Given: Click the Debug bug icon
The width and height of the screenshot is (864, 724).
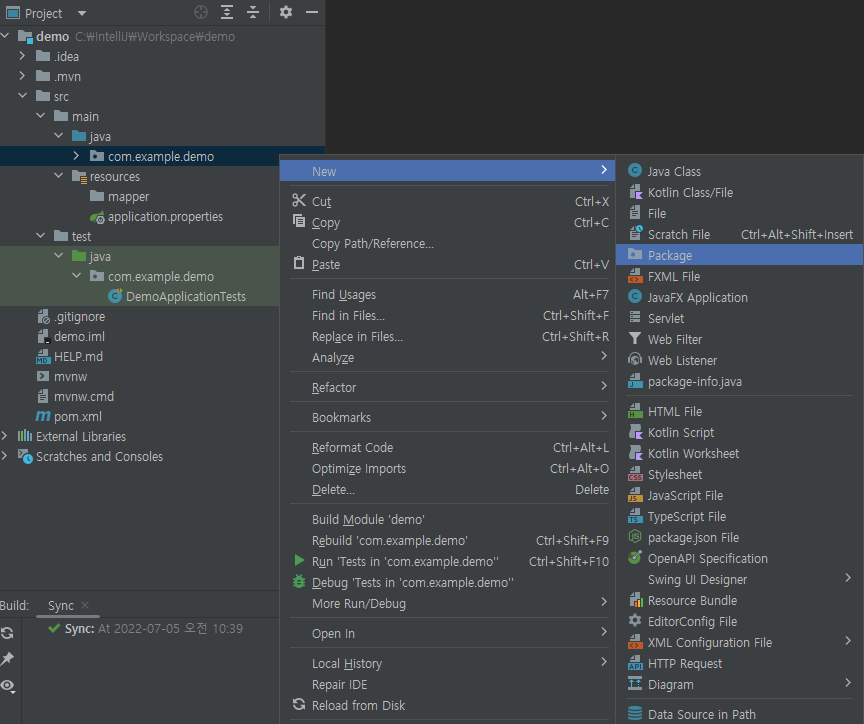Looking at the screenshot, I should click(299, 581).
